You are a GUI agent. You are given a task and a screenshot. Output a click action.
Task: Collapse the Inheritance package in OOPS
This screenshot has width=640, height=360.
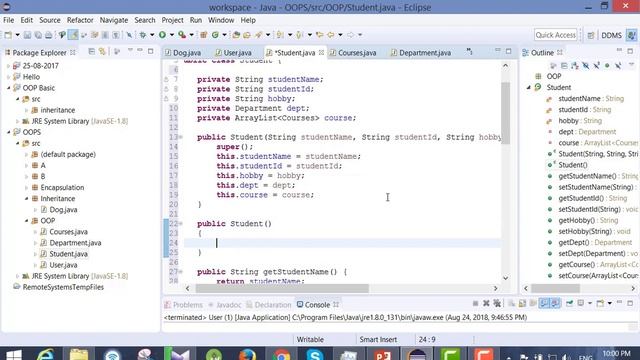pos(27,199)
